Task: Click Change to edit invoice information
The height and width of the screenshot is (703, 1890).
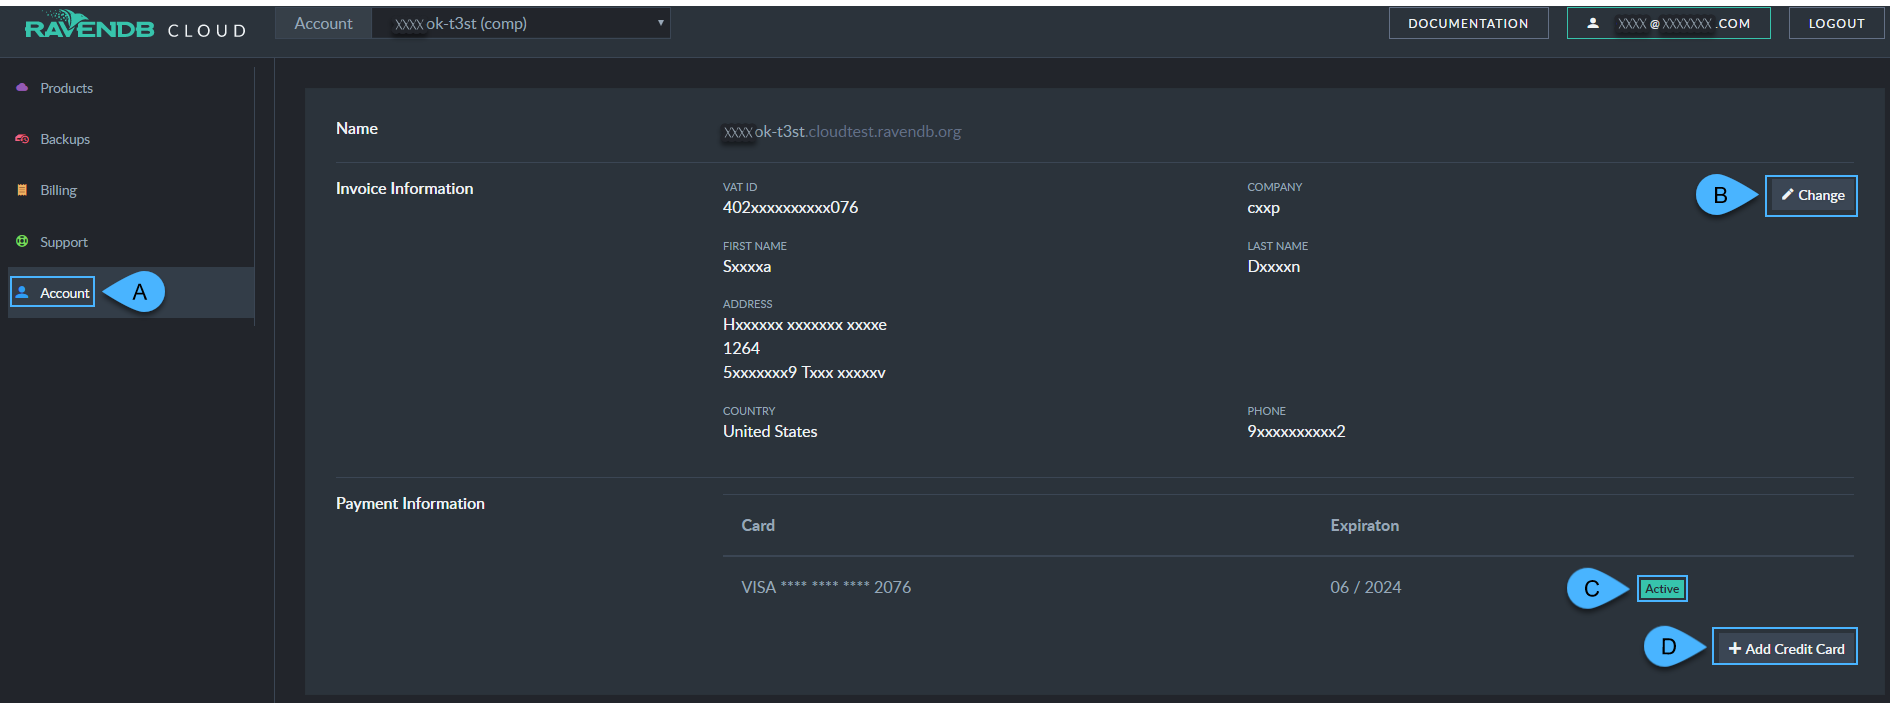Action: 1811,196
